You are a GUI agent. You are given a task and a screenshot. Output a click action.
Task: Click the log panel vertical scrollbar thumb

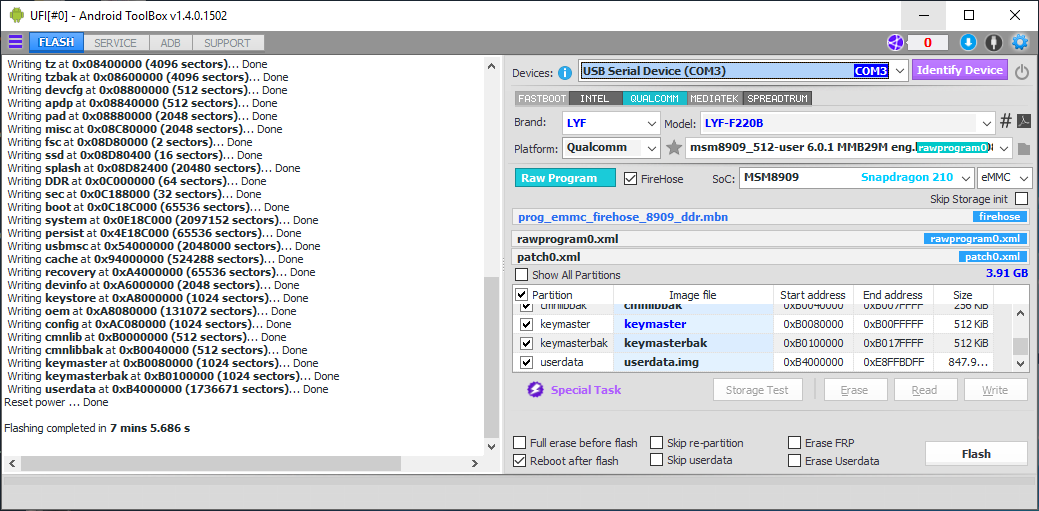pyautogui.click(x=491, y=357)
